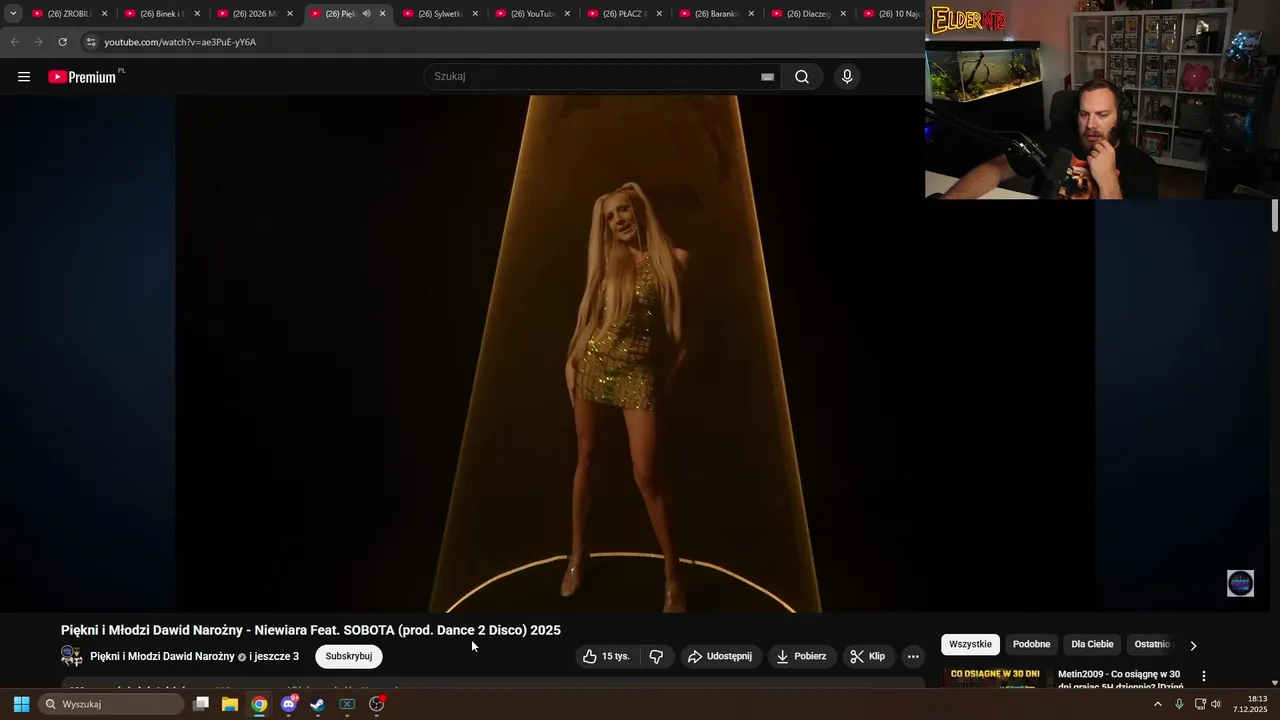Click the channel watermark in video corner
Image resolution: width=1280 pixels, height=720 pixels.
[1240, 583]
